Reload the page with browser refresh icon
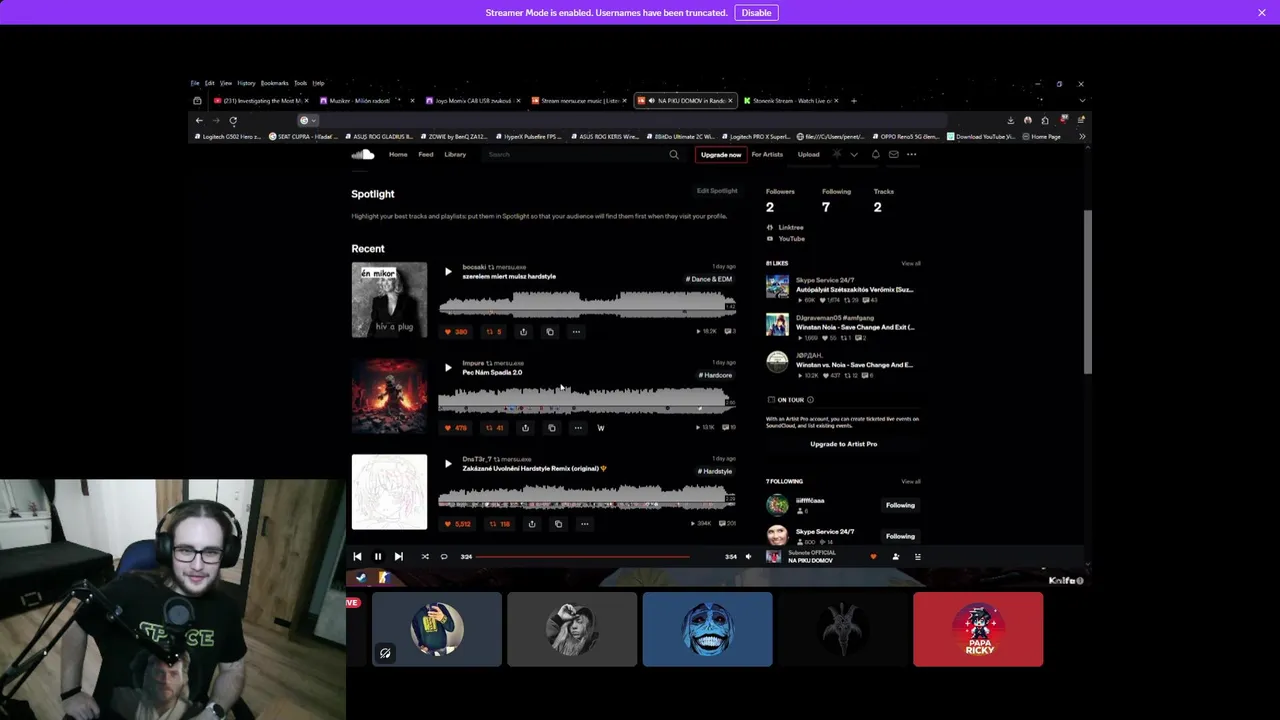1280x720 pixels. (x=233, y=121)
